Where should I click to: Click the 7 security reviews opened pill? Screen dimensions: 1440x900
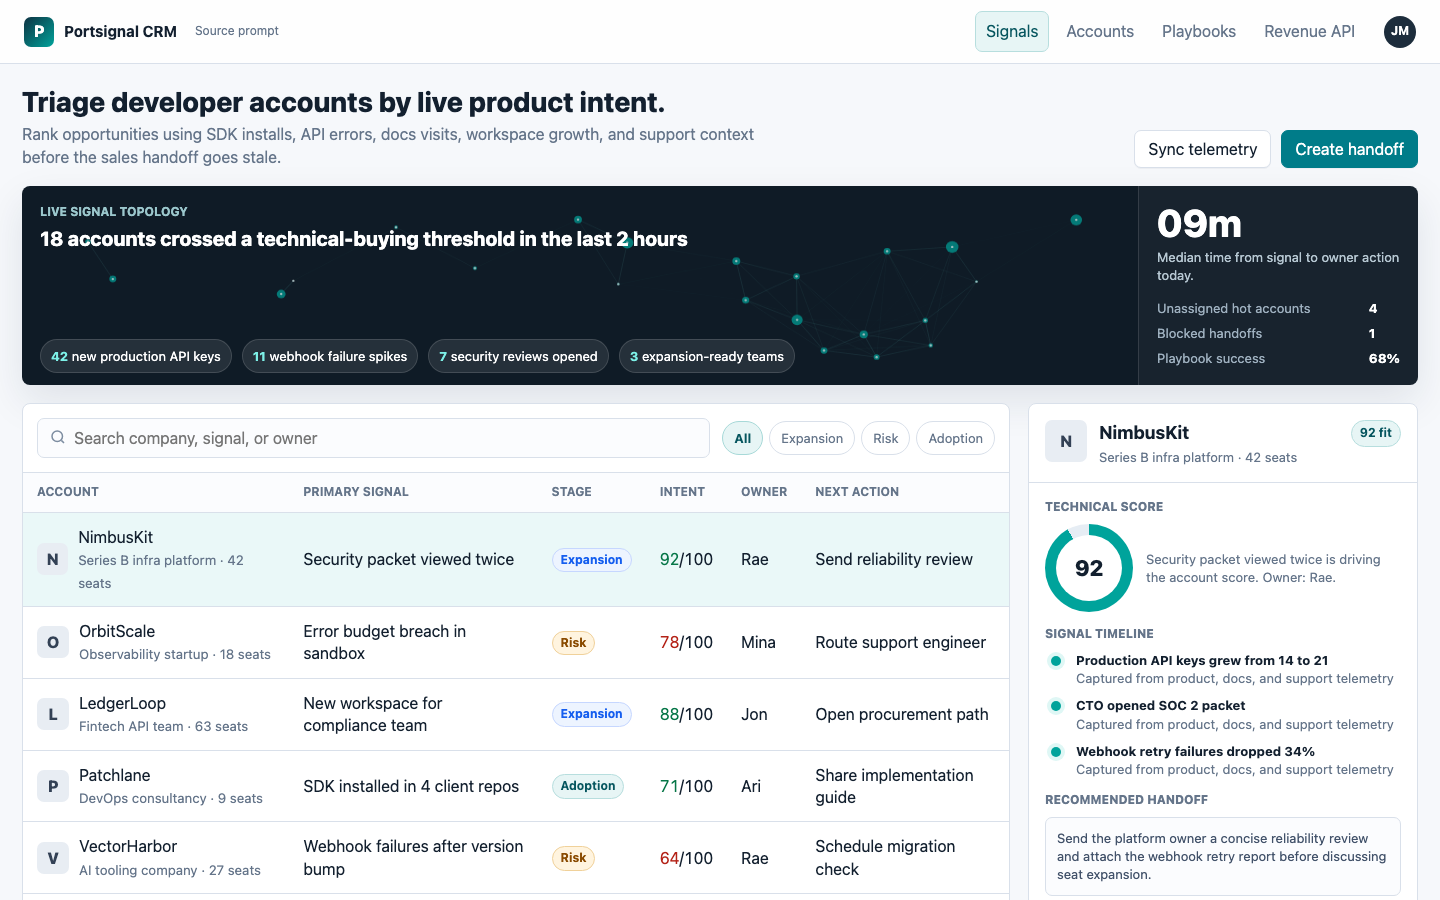(x=518, y=356)
